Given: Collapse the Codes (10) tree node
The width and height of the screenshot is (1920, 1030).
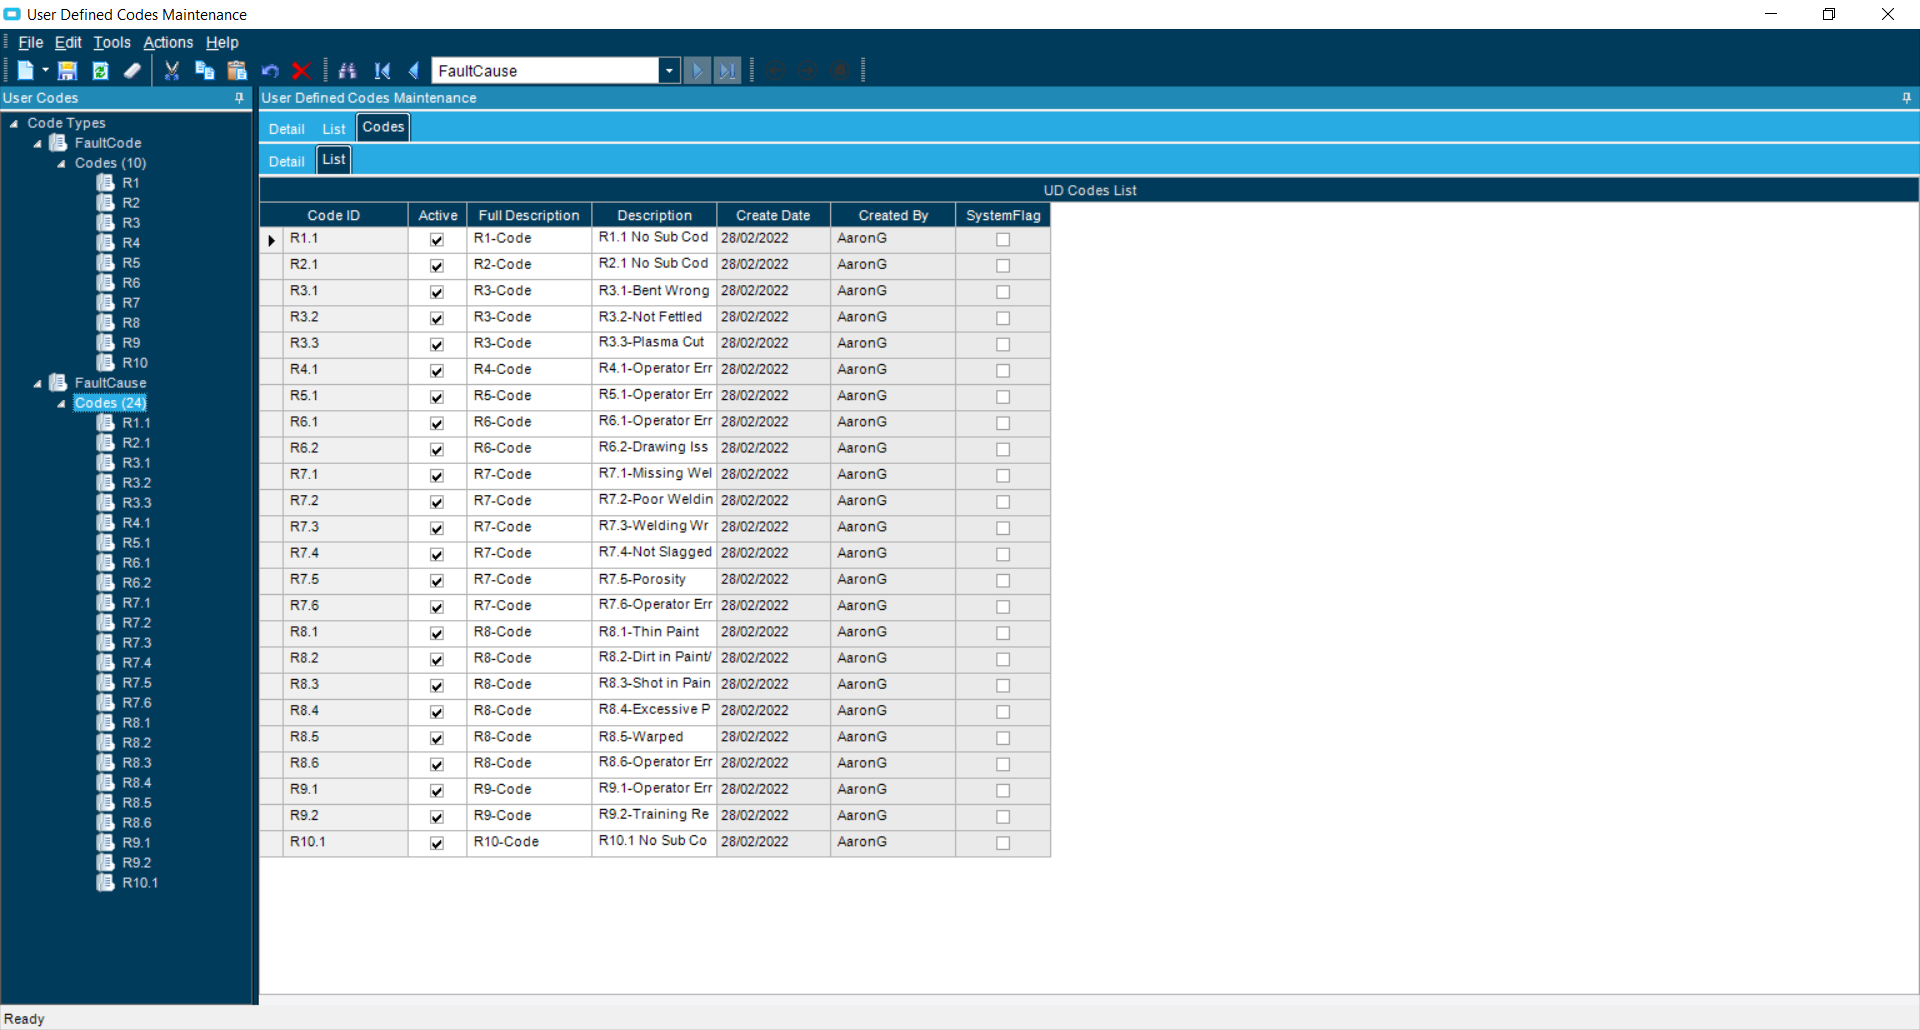Looking at the screenshot, I should click(x=62, y=164).
